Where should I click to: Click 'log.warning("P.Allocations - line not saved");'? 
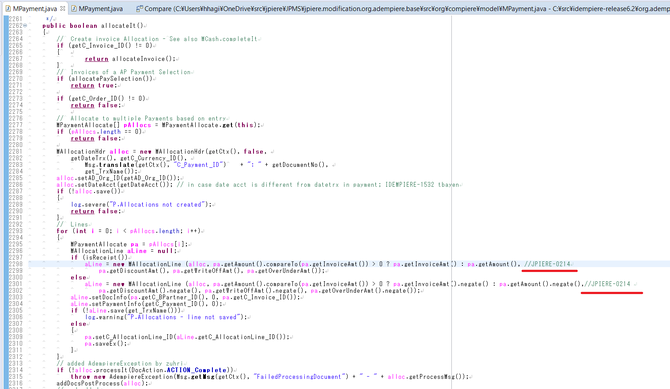point(166,317)
